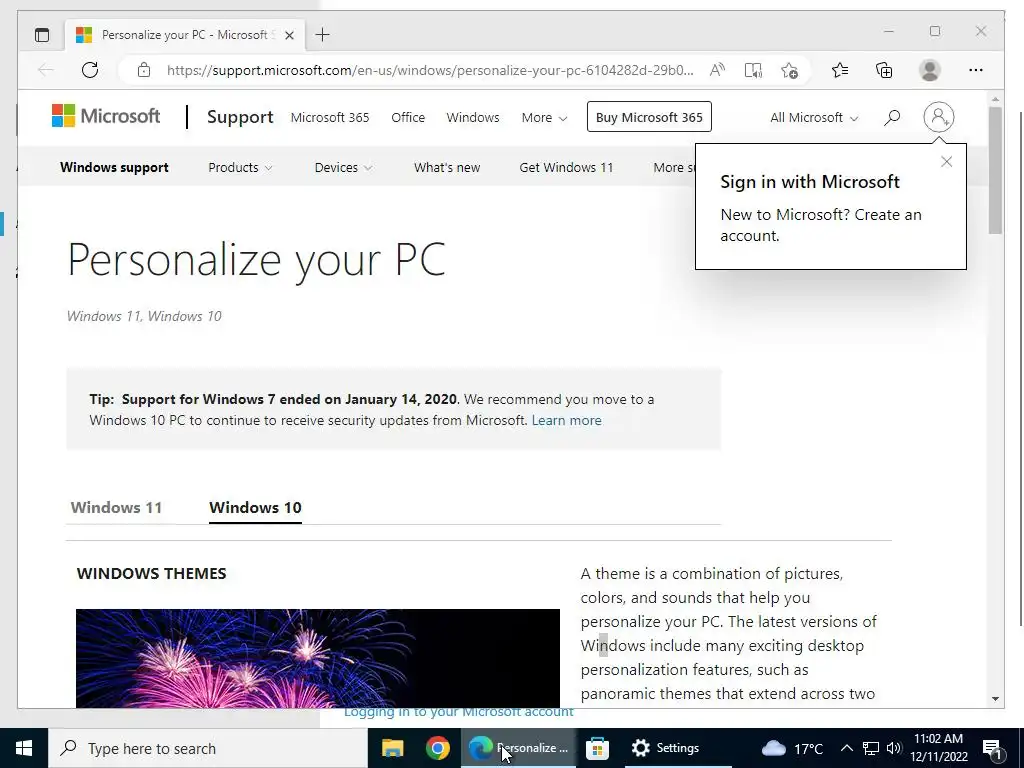Open taskbar clock showing 11:02 AM
The width and height of the screenshot is (1024, 768).
[x=938, y=748]
